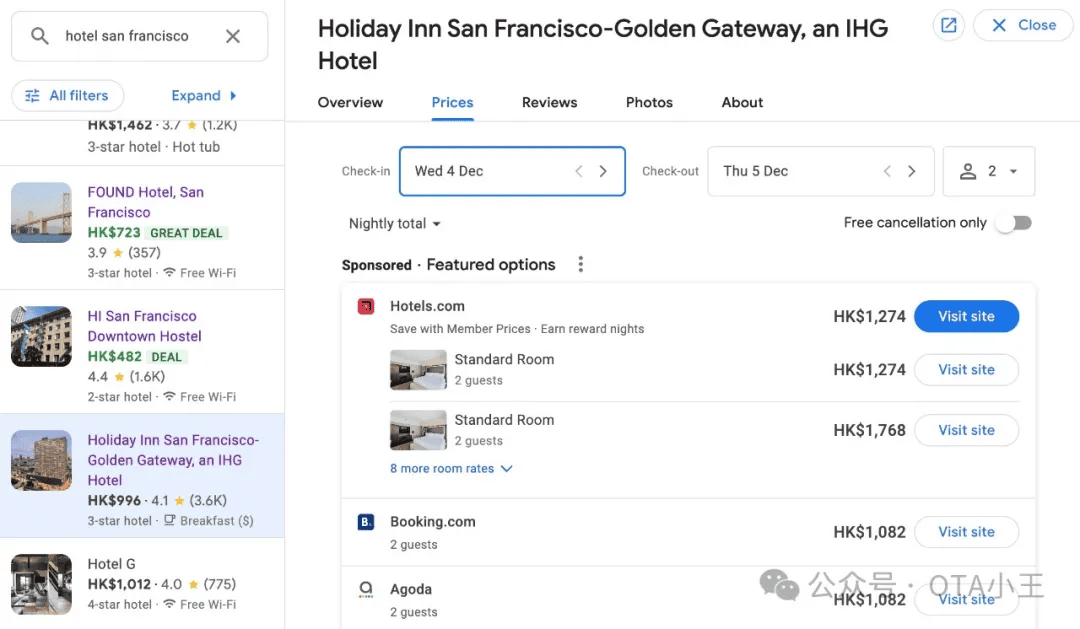Image resolution: width=1080 pixels, height=629 pixels.
Task: Open Hotel G thumbnail image
Action: [x=41, y=584]
